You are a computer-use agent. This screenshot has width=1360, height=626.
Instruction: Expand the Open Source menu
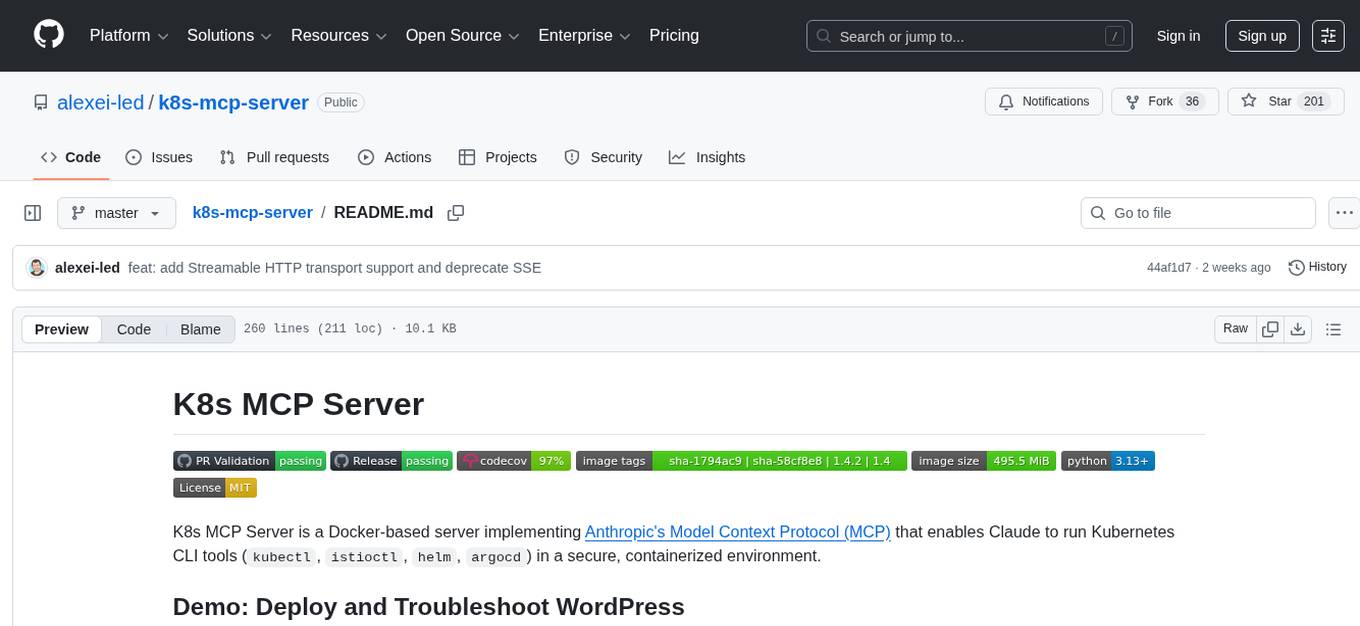tap(462, 36)
